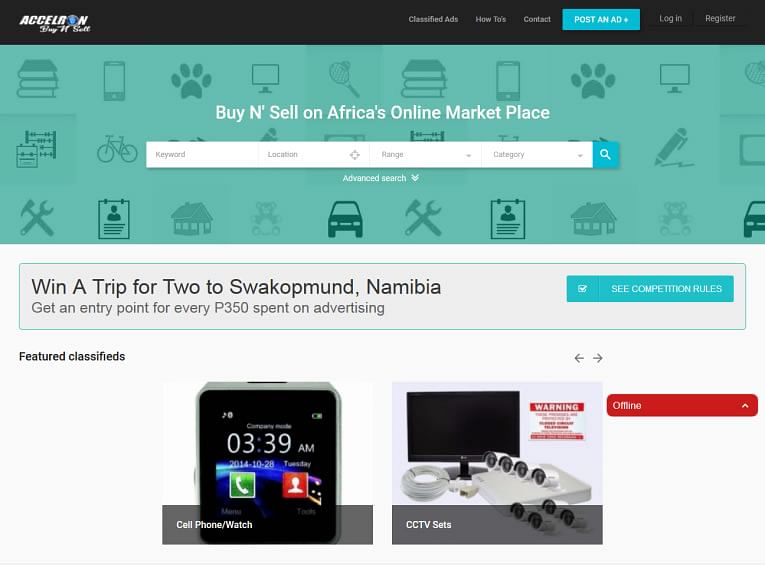Click Advanced search double-chevron icon
765x565 pixels.
(x=415, y=178)
